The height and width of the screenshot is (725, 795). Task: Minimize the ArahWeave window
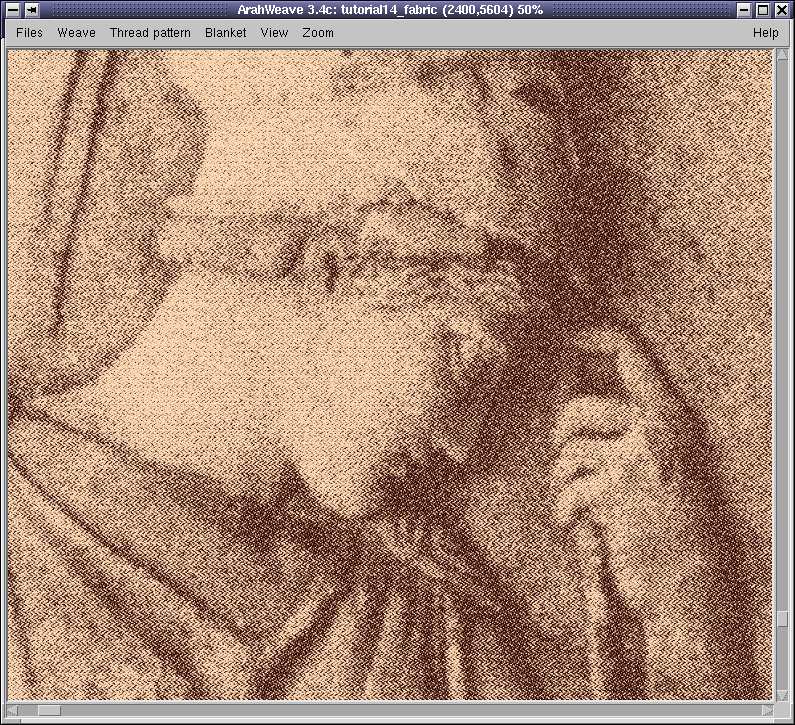pyautogui.click(x=744, y=10)
